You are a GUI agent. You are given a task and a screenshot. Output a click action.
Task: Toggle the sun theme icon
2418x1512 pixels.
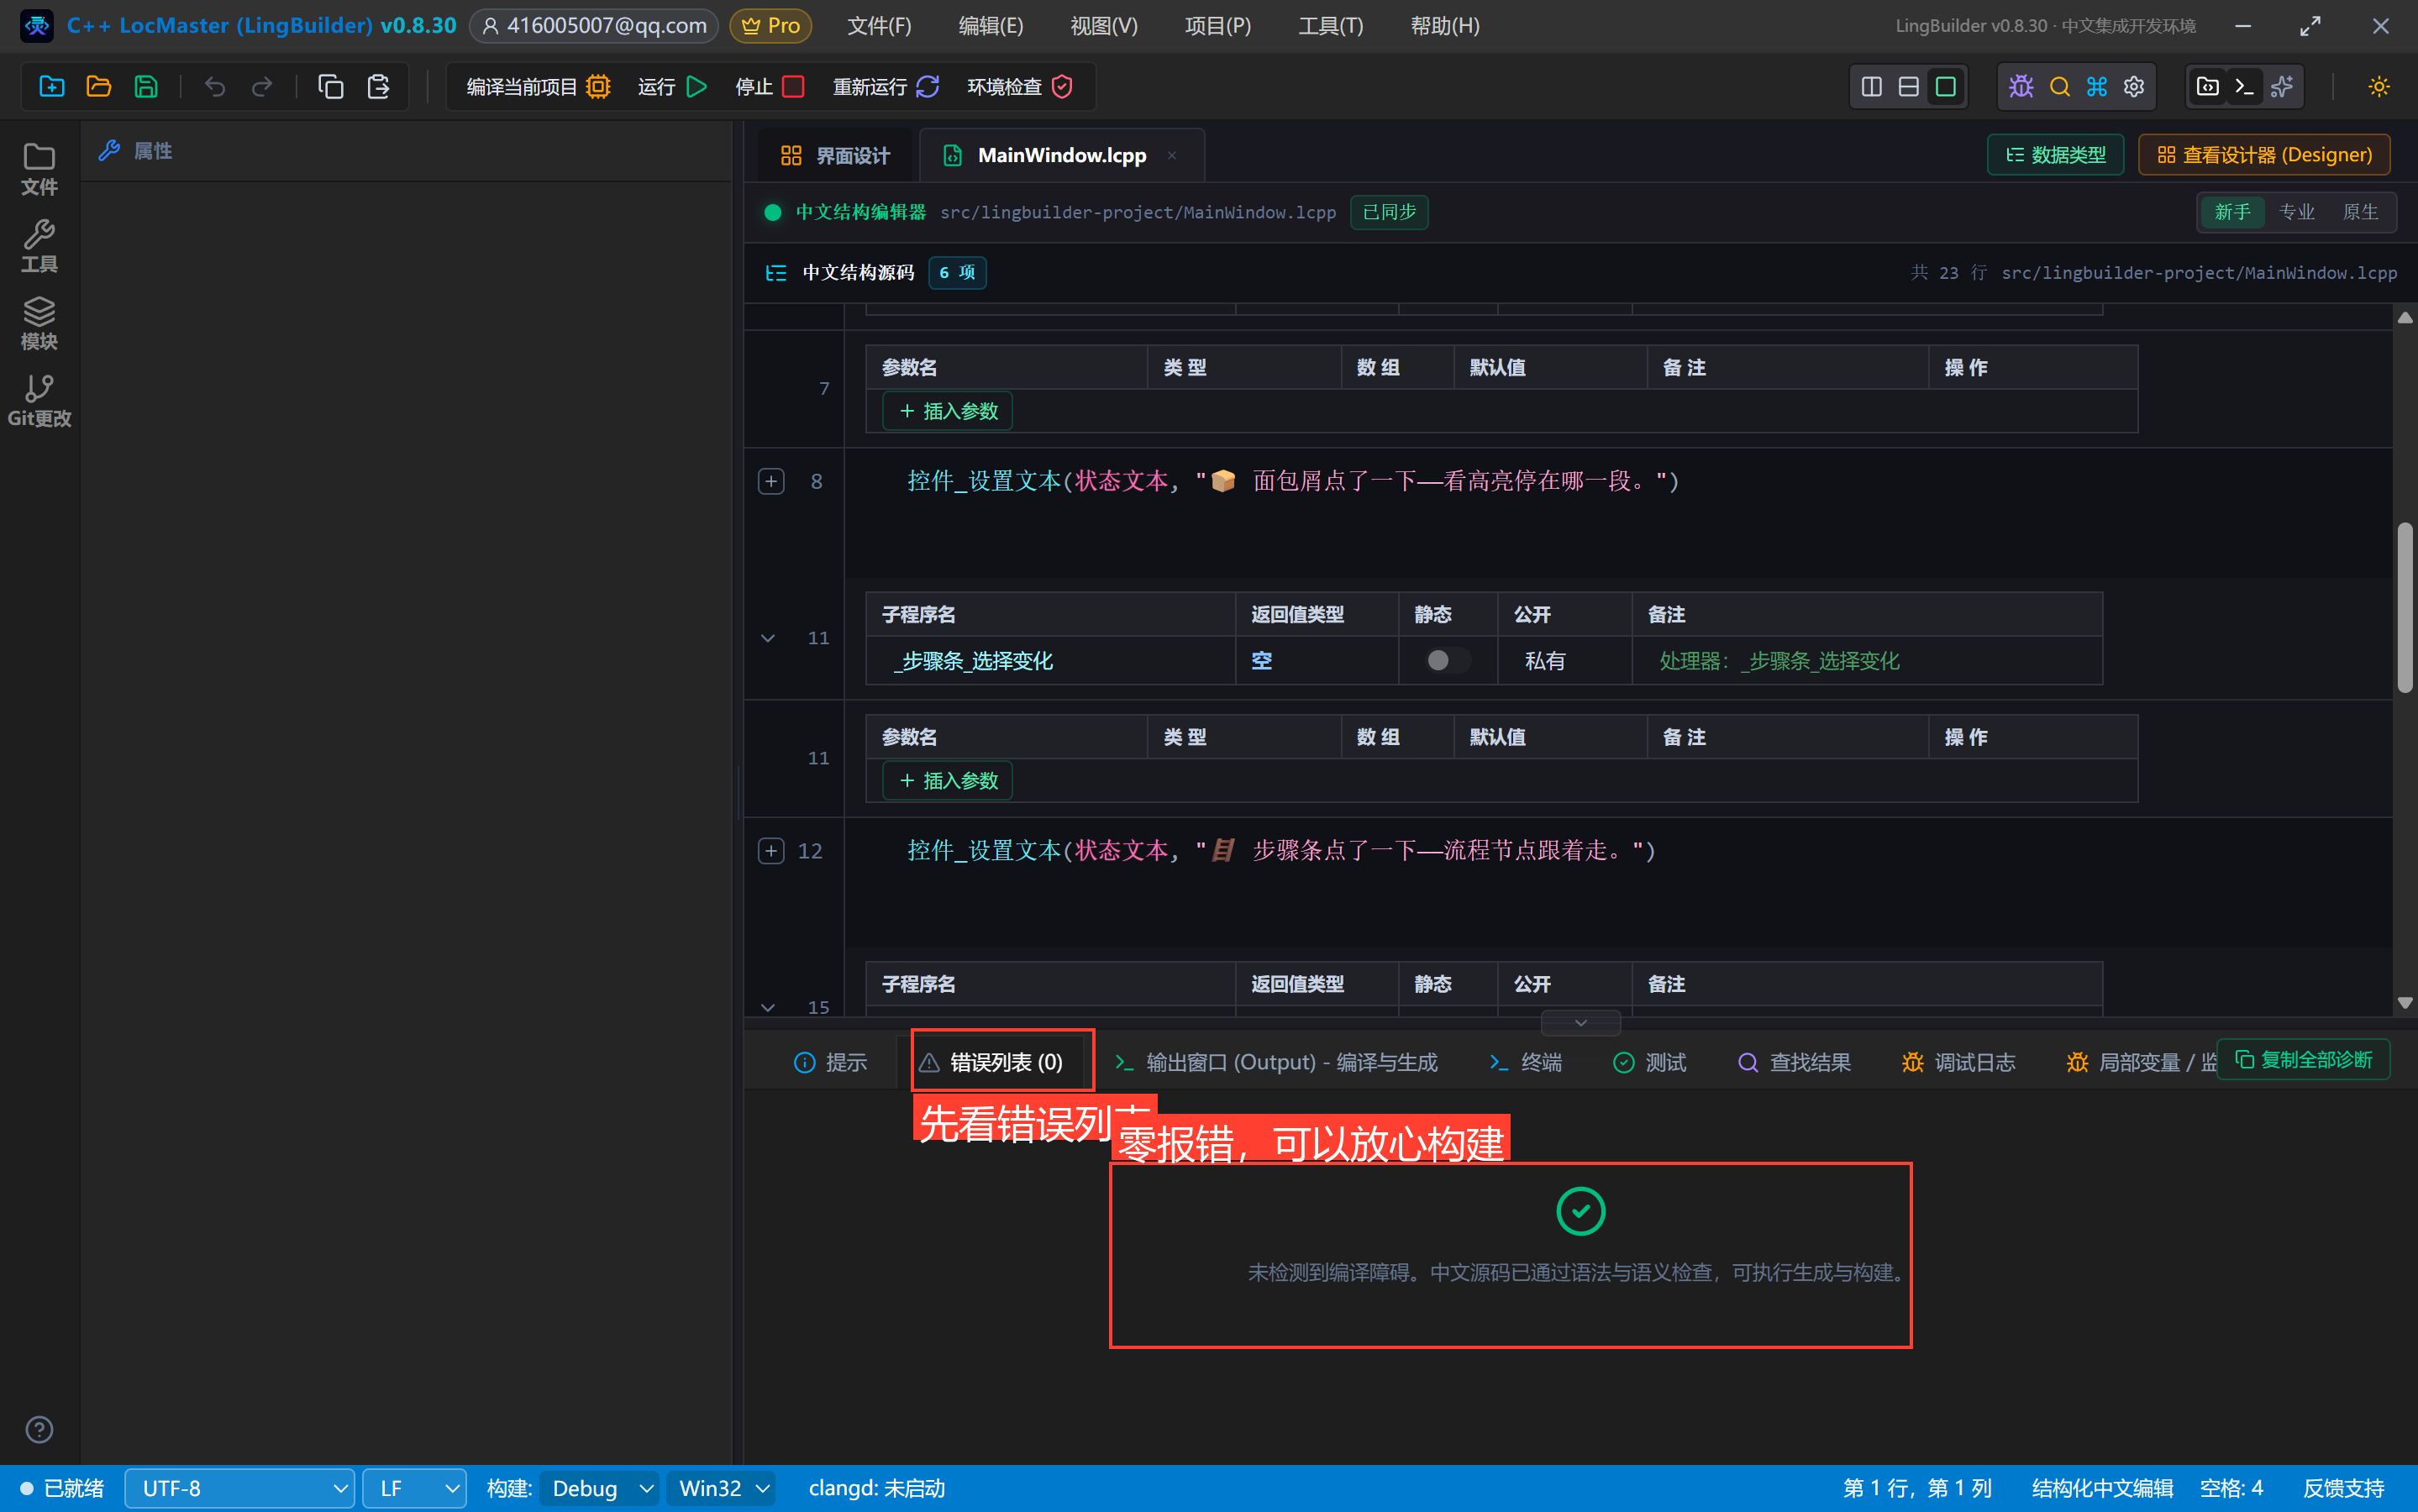pyautogui.click(x=2378, y=87)
